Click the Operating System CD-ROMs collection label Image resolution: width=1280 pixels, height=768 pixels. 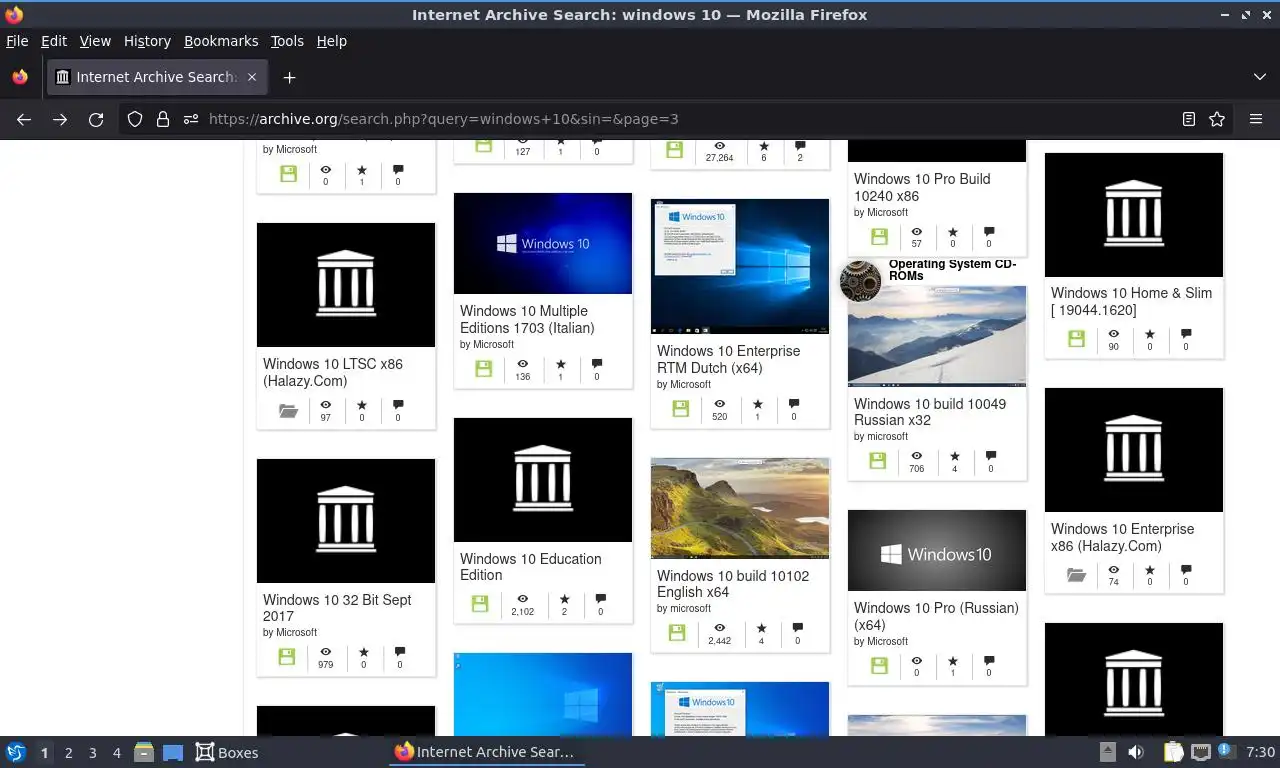pos(952,270)
